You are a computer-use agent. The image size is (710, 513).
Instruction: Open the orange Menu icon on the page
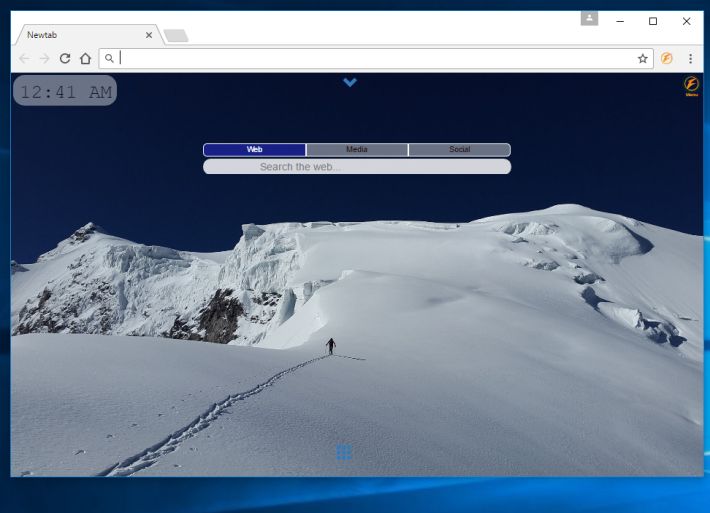tap(691, 86)
